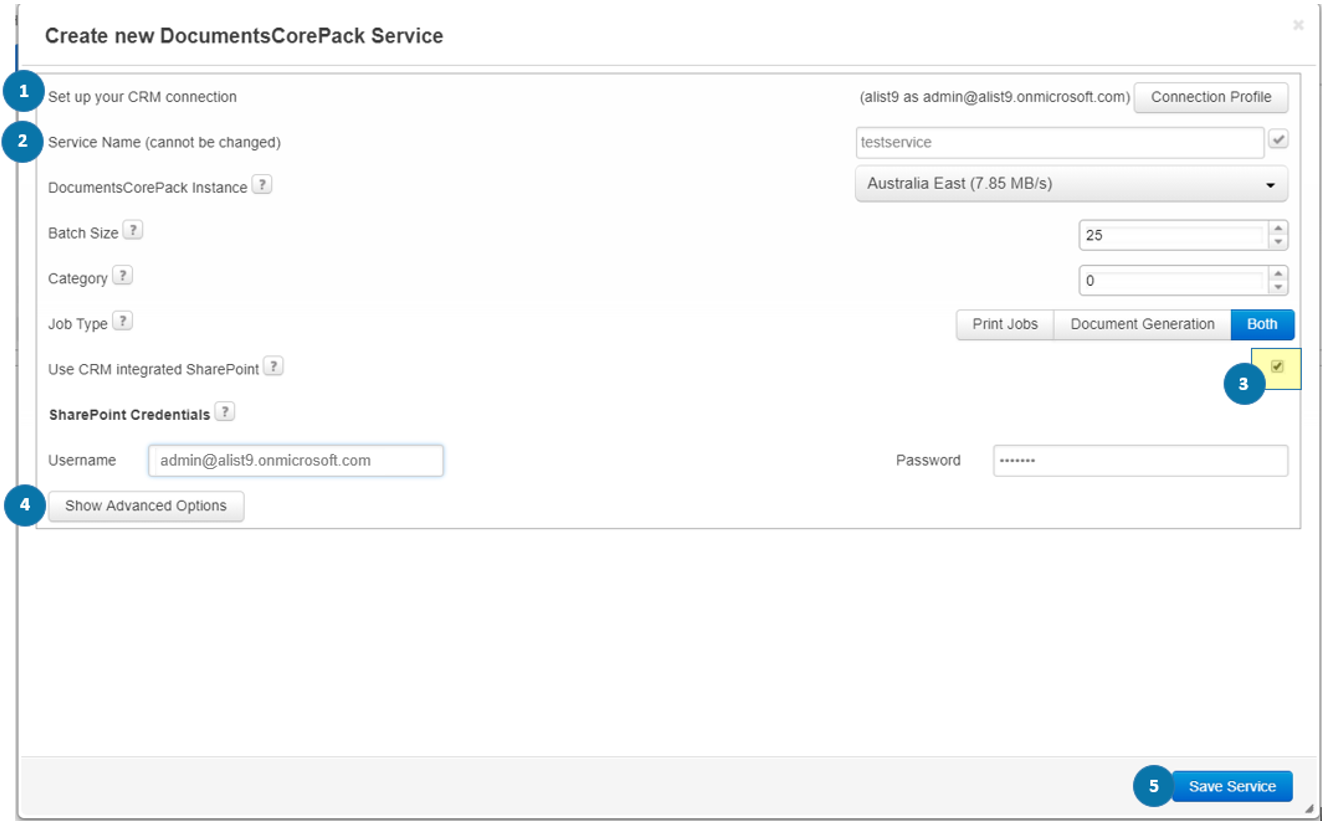Focus the SharePoint Username field
1322x821 pixels.
click(x=296, y=461)
